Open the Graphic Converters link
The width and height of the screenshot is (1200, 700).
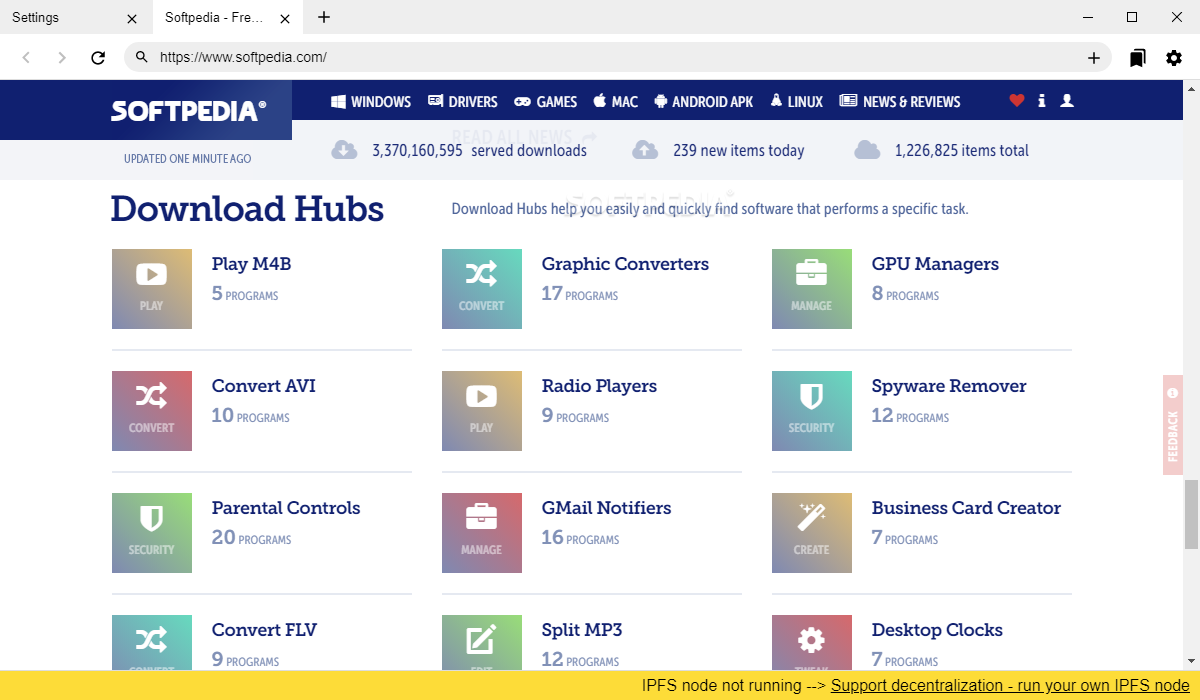(625, 264)
